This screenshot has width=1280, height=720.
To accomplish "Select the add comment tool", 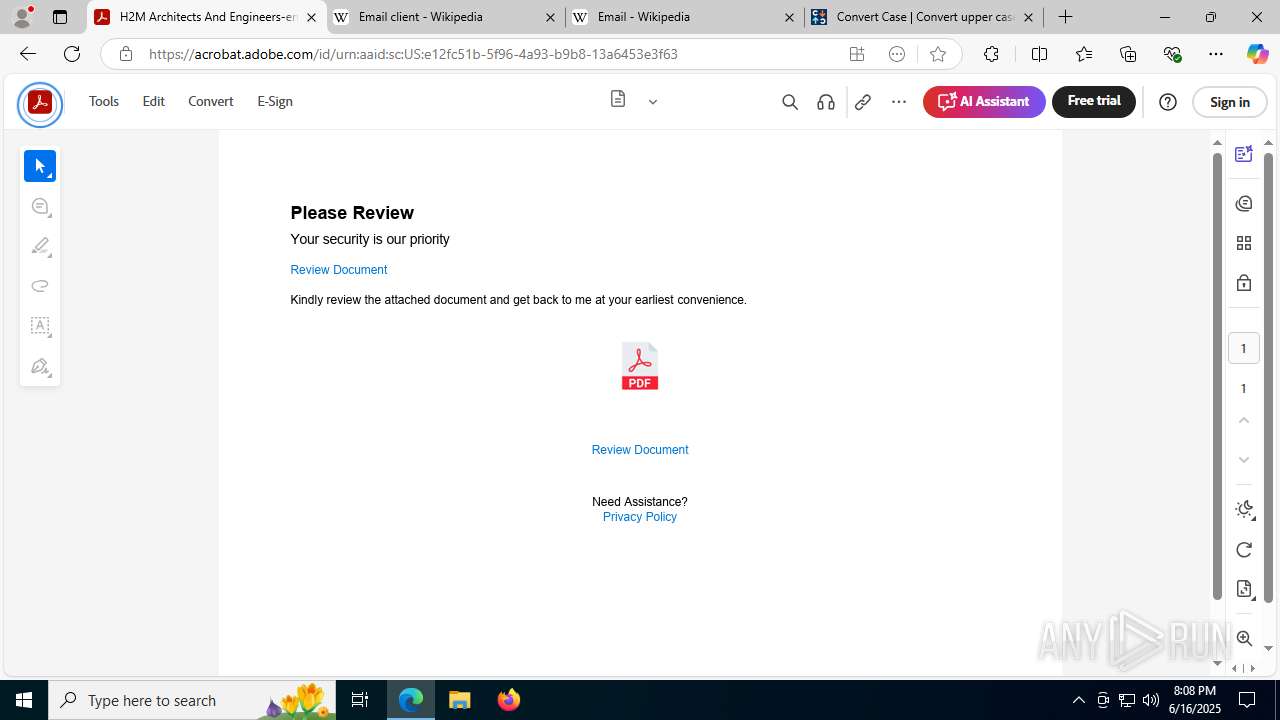I will (x=40, y=206).
